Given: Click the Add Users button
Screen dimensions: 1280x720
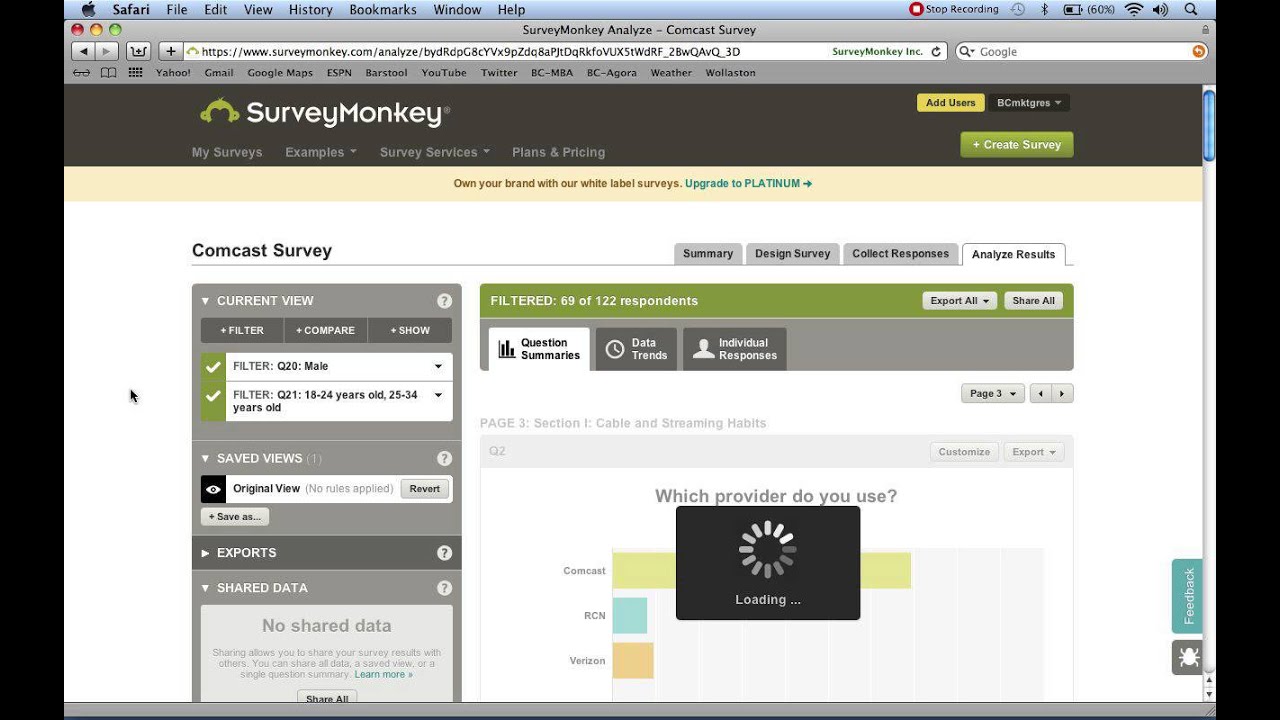Looking at the screenshot, I should click(x=950, y=103).
